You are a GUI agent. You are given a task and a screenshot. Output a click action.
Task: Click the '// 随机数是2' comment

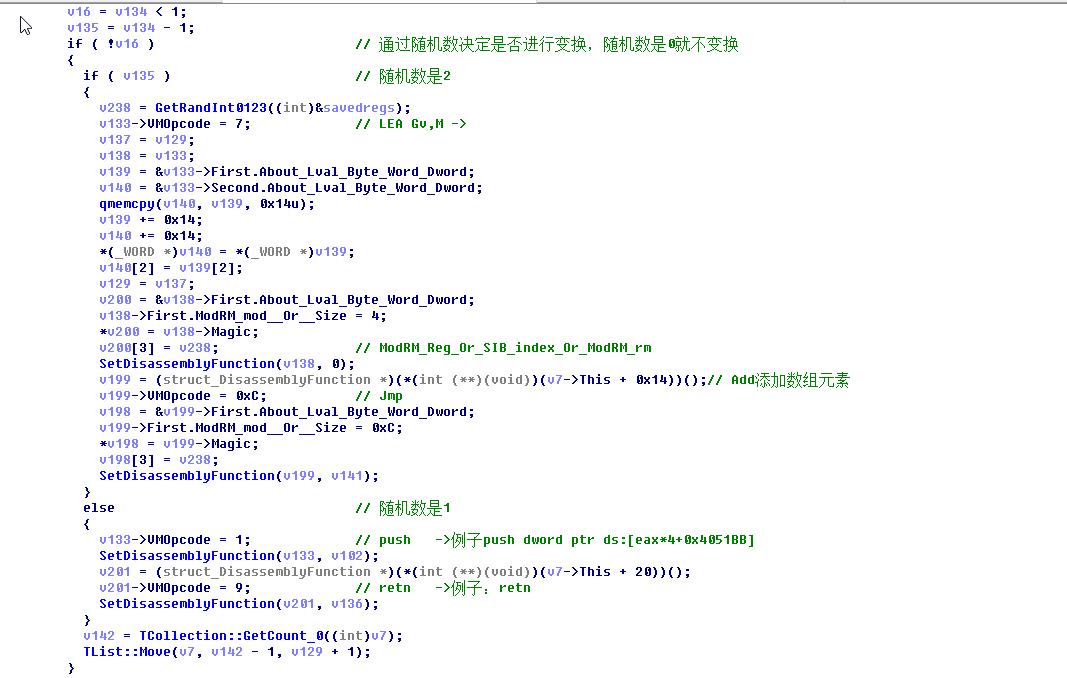(x=403, y=76)
